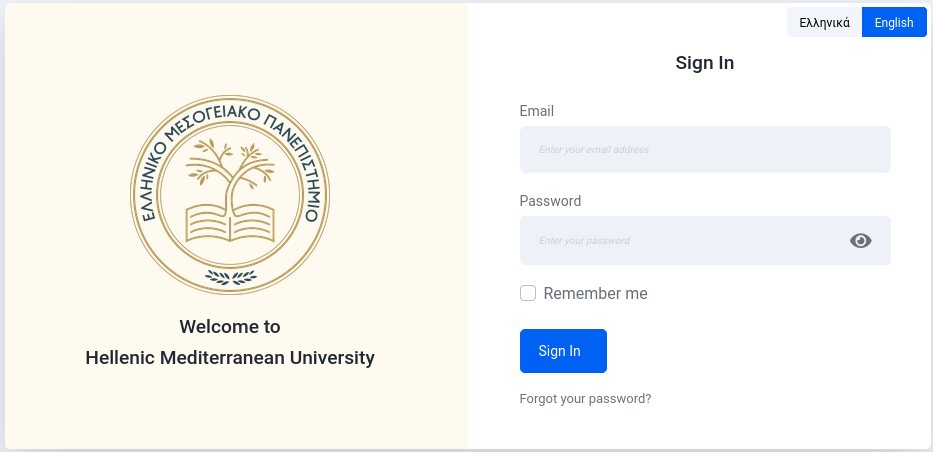Focus the email address input field
Image resolution: width=933 pixels, height=452 pixels.
(705, 149)
